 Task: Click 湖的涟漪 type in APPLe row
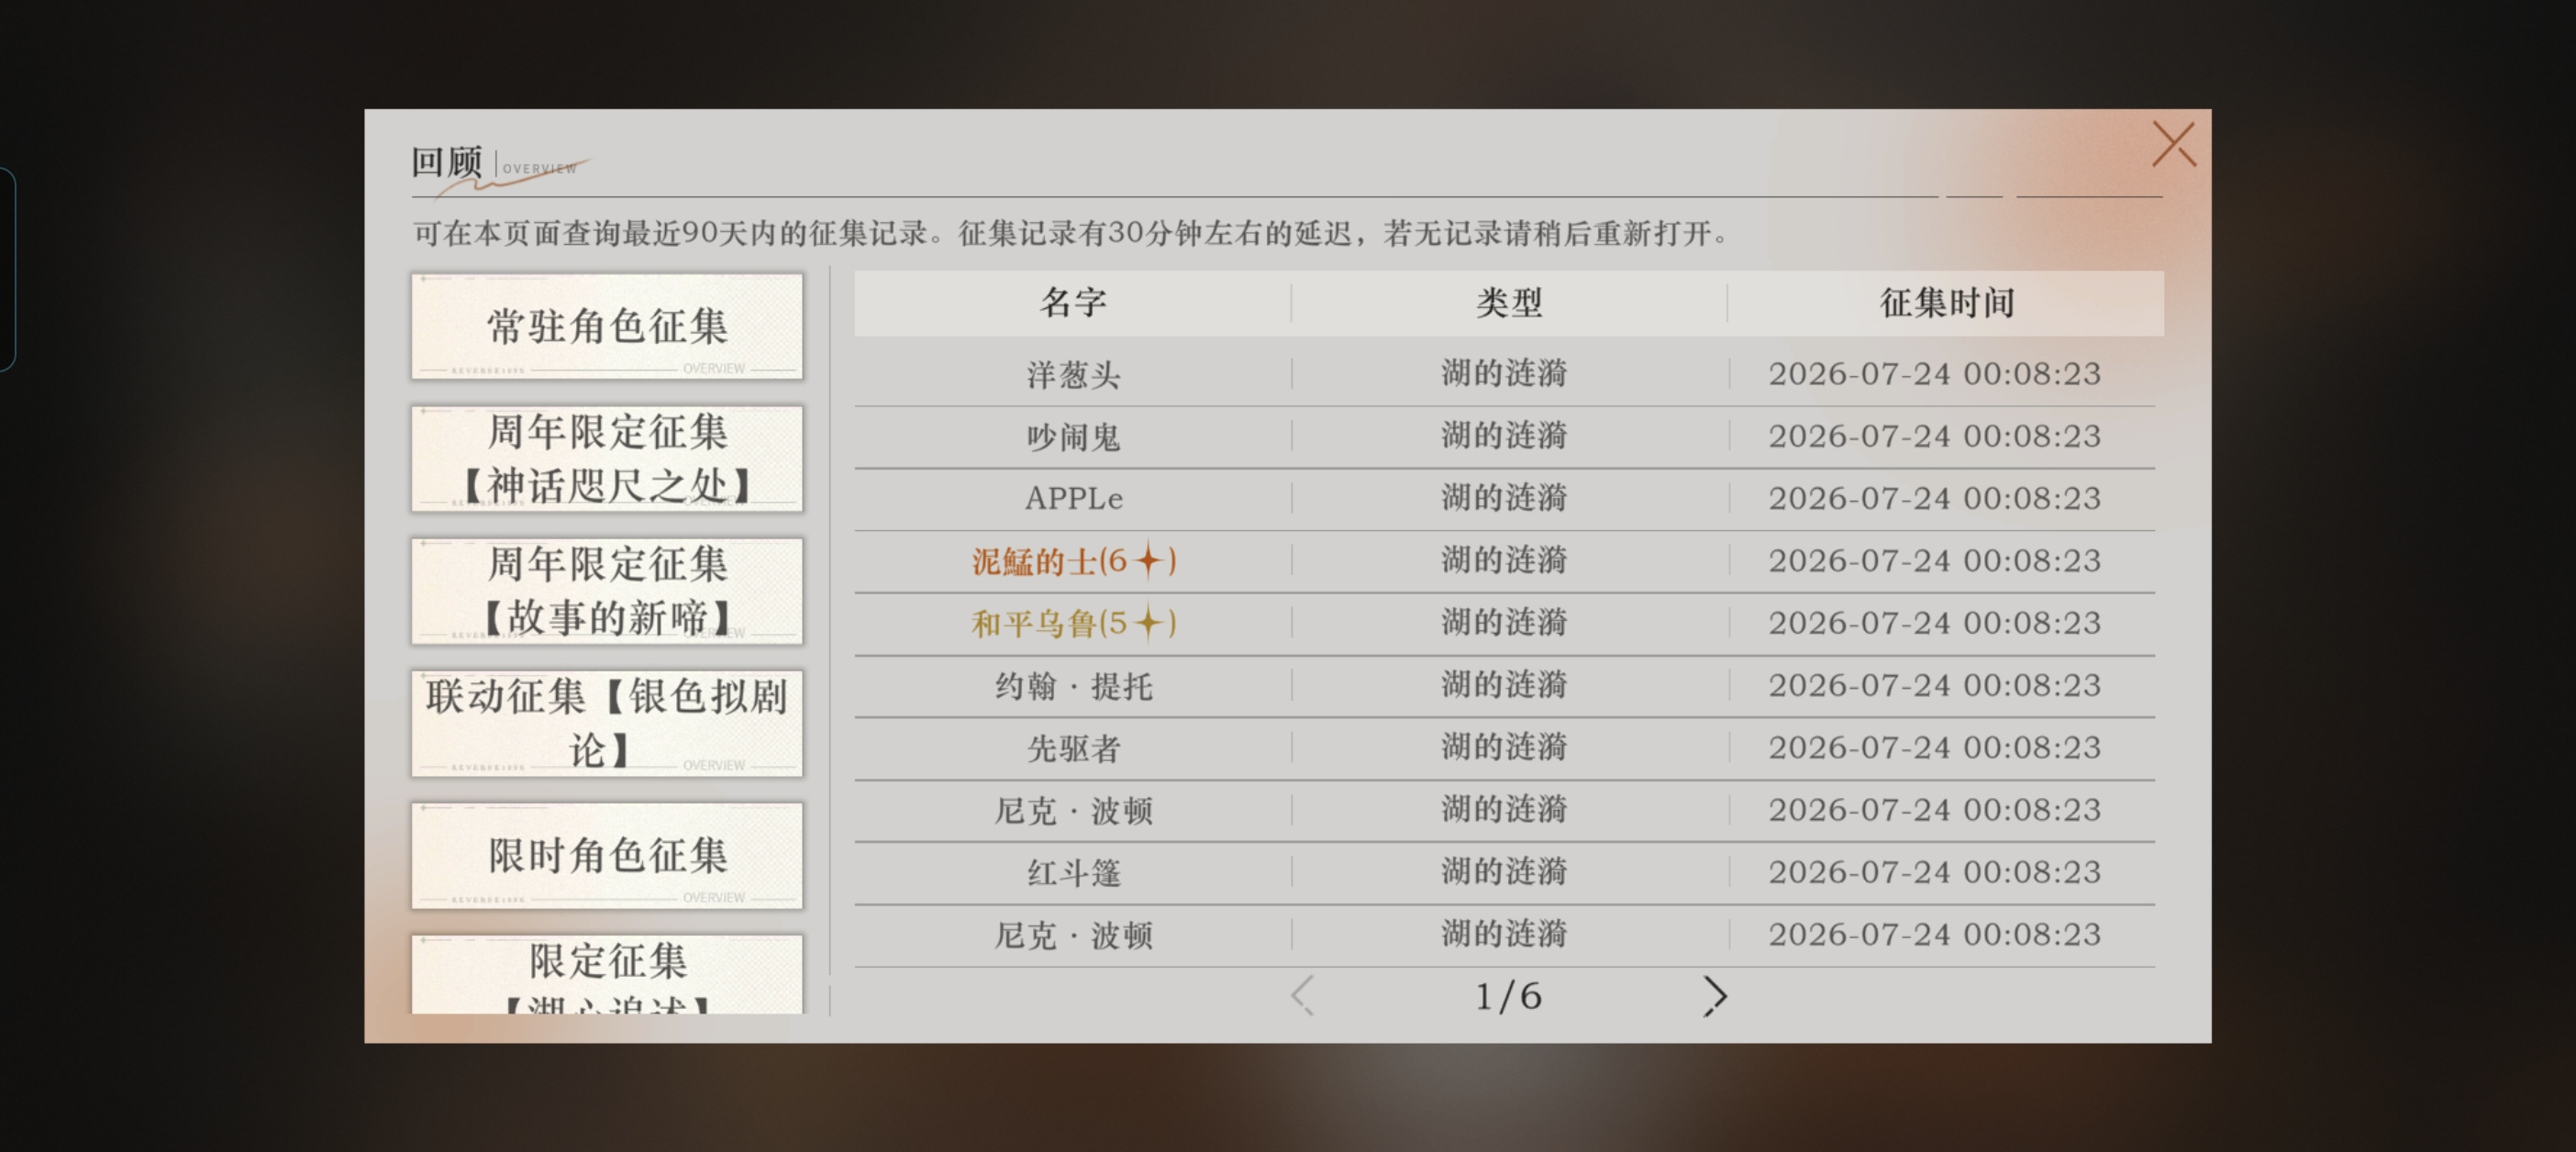[x=1504, y=497]
